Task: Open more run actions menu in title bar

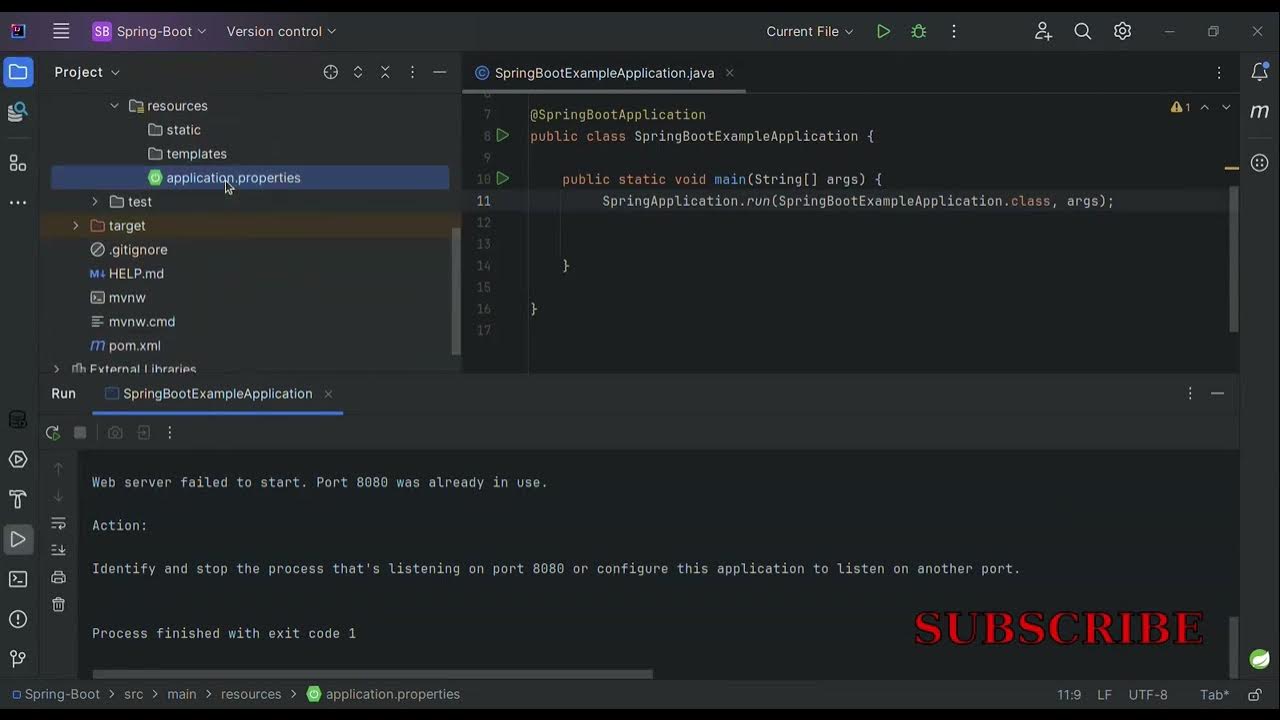Action: (954, 31)
